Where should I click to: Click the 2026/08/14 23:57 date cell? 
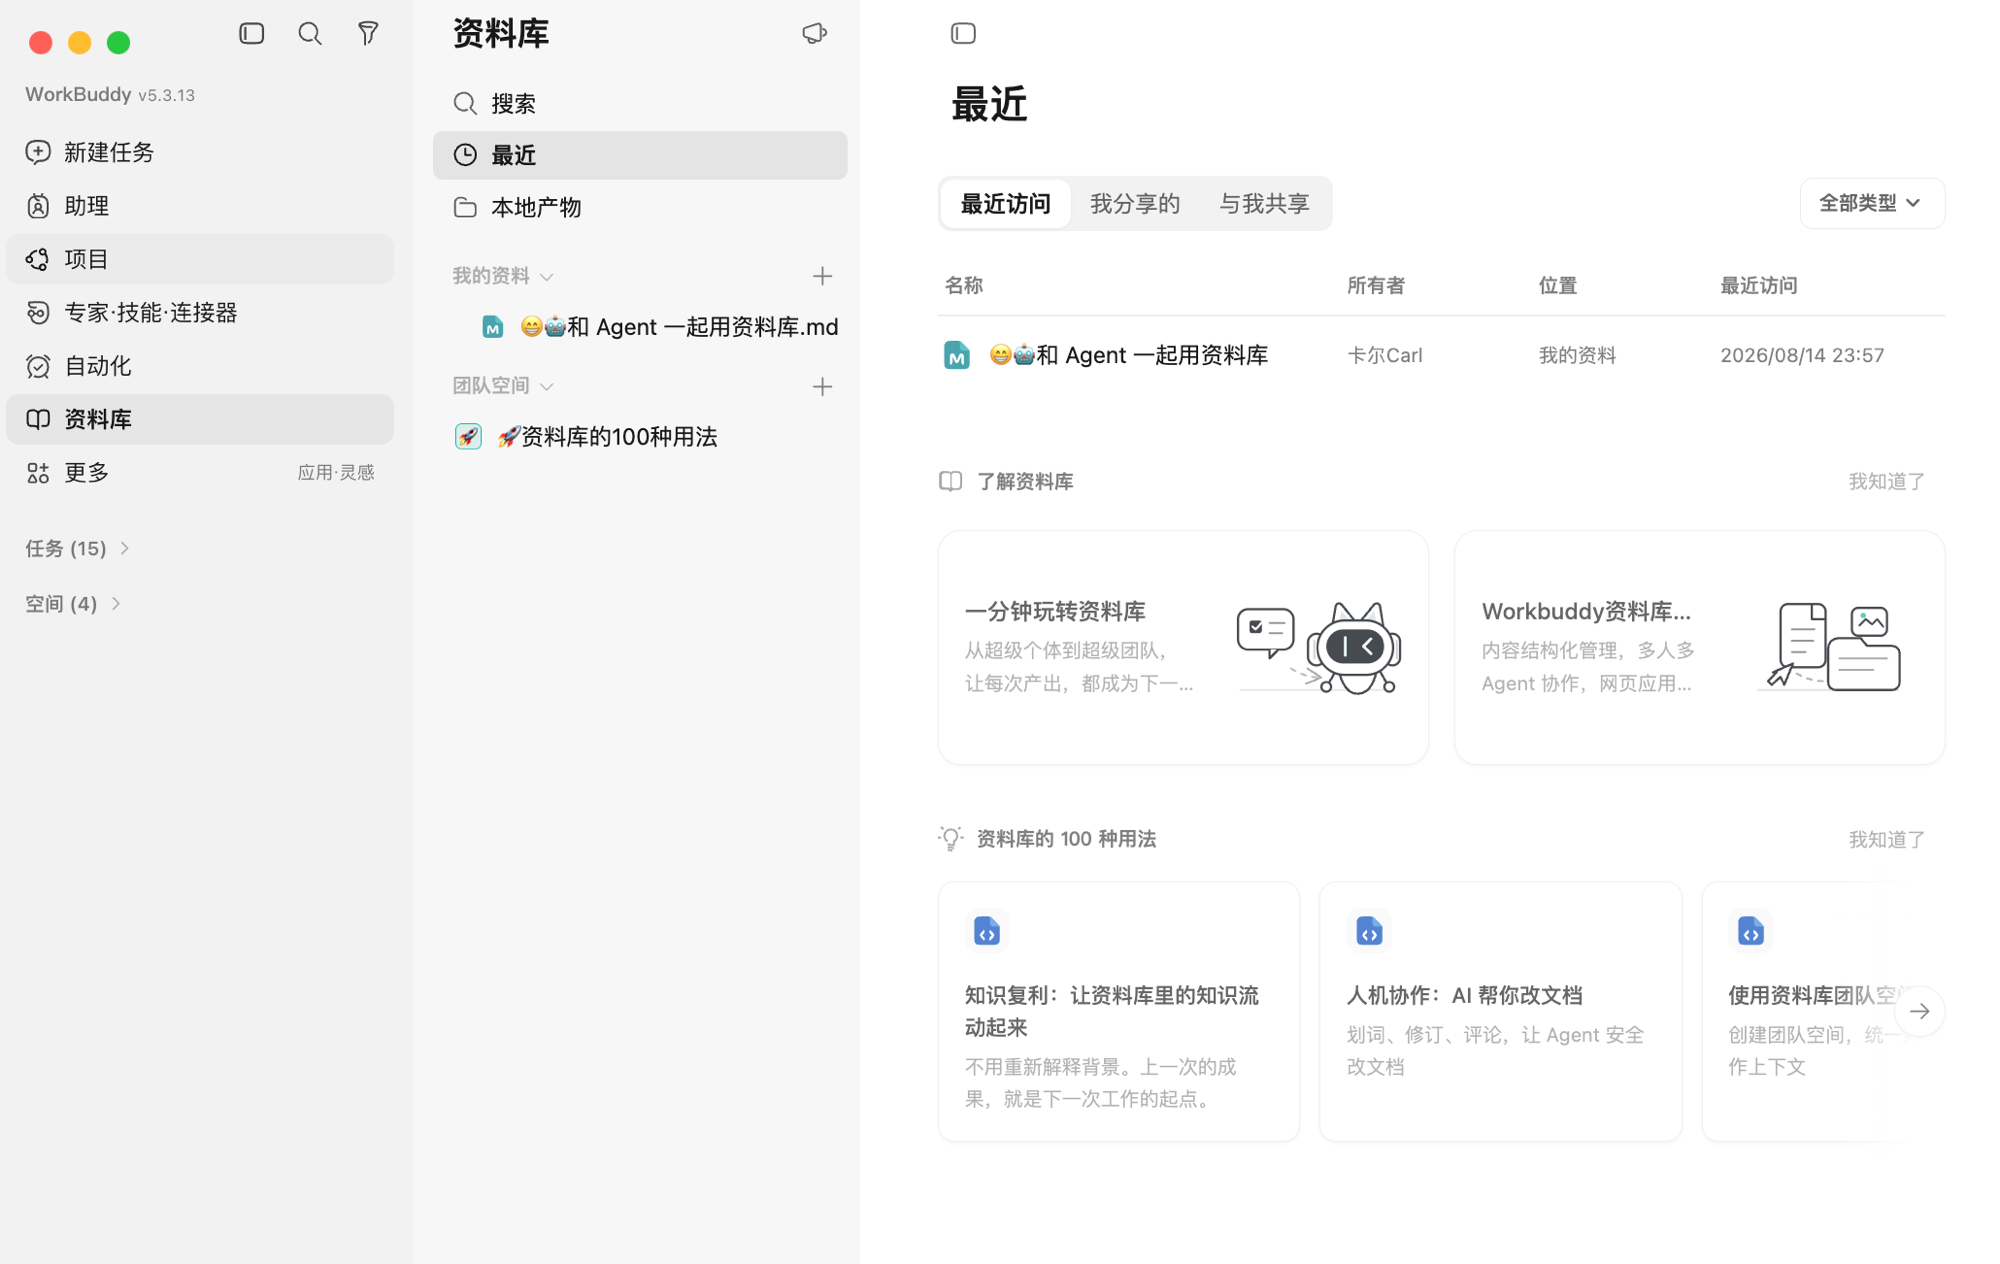[1802, 355]
